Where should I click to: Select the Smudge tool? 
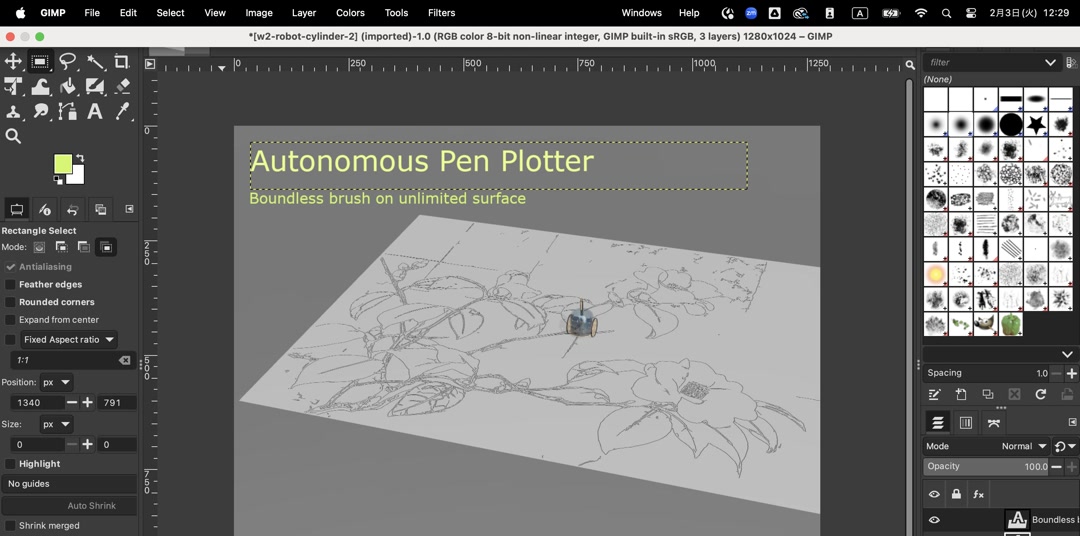[x=40, y=111]
